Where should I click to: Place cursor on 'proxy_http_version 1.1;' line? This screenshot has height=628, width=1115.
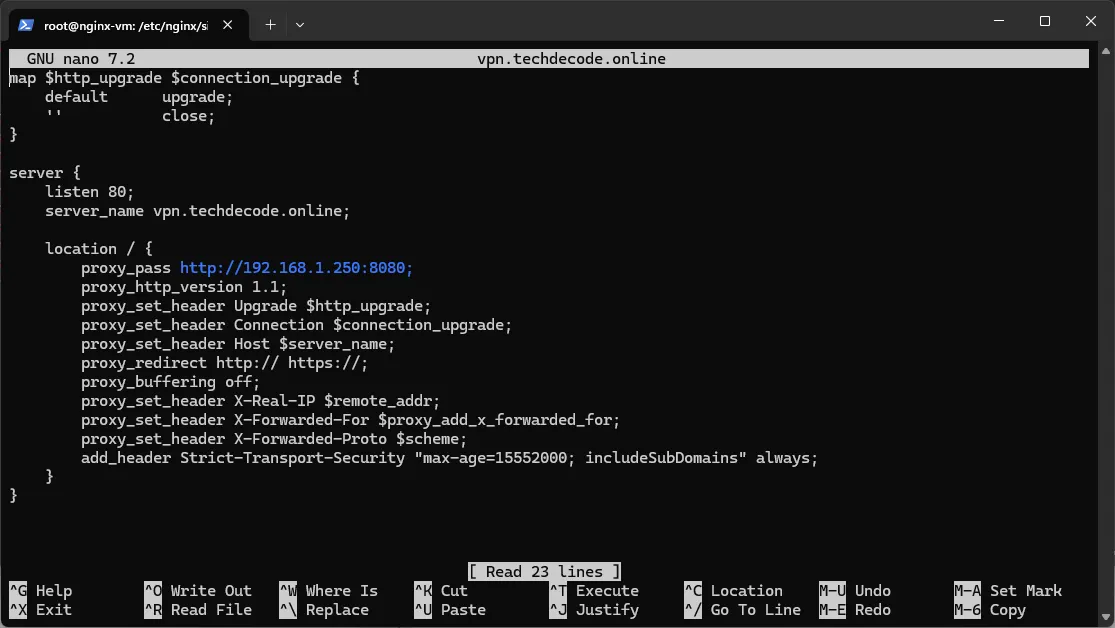click(183, 287)
